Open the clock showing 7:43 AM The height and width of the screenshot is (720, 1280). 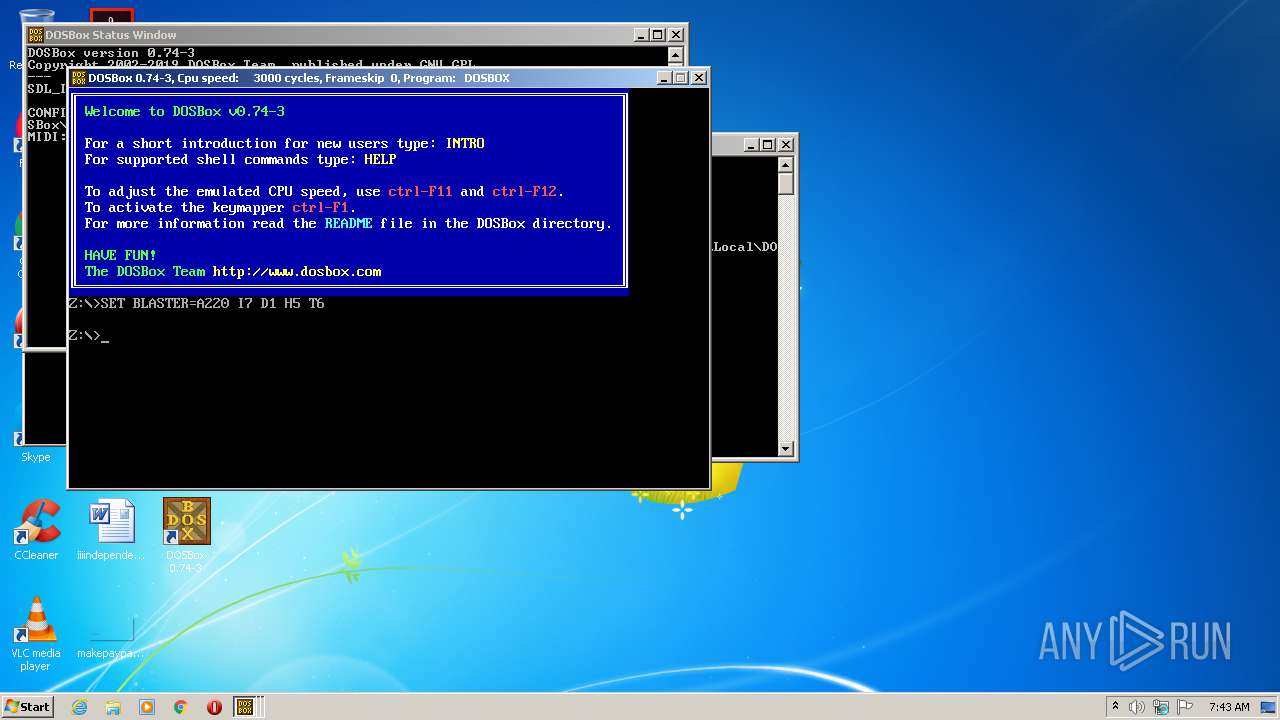pyautogui.click(x=1229, y=707)
